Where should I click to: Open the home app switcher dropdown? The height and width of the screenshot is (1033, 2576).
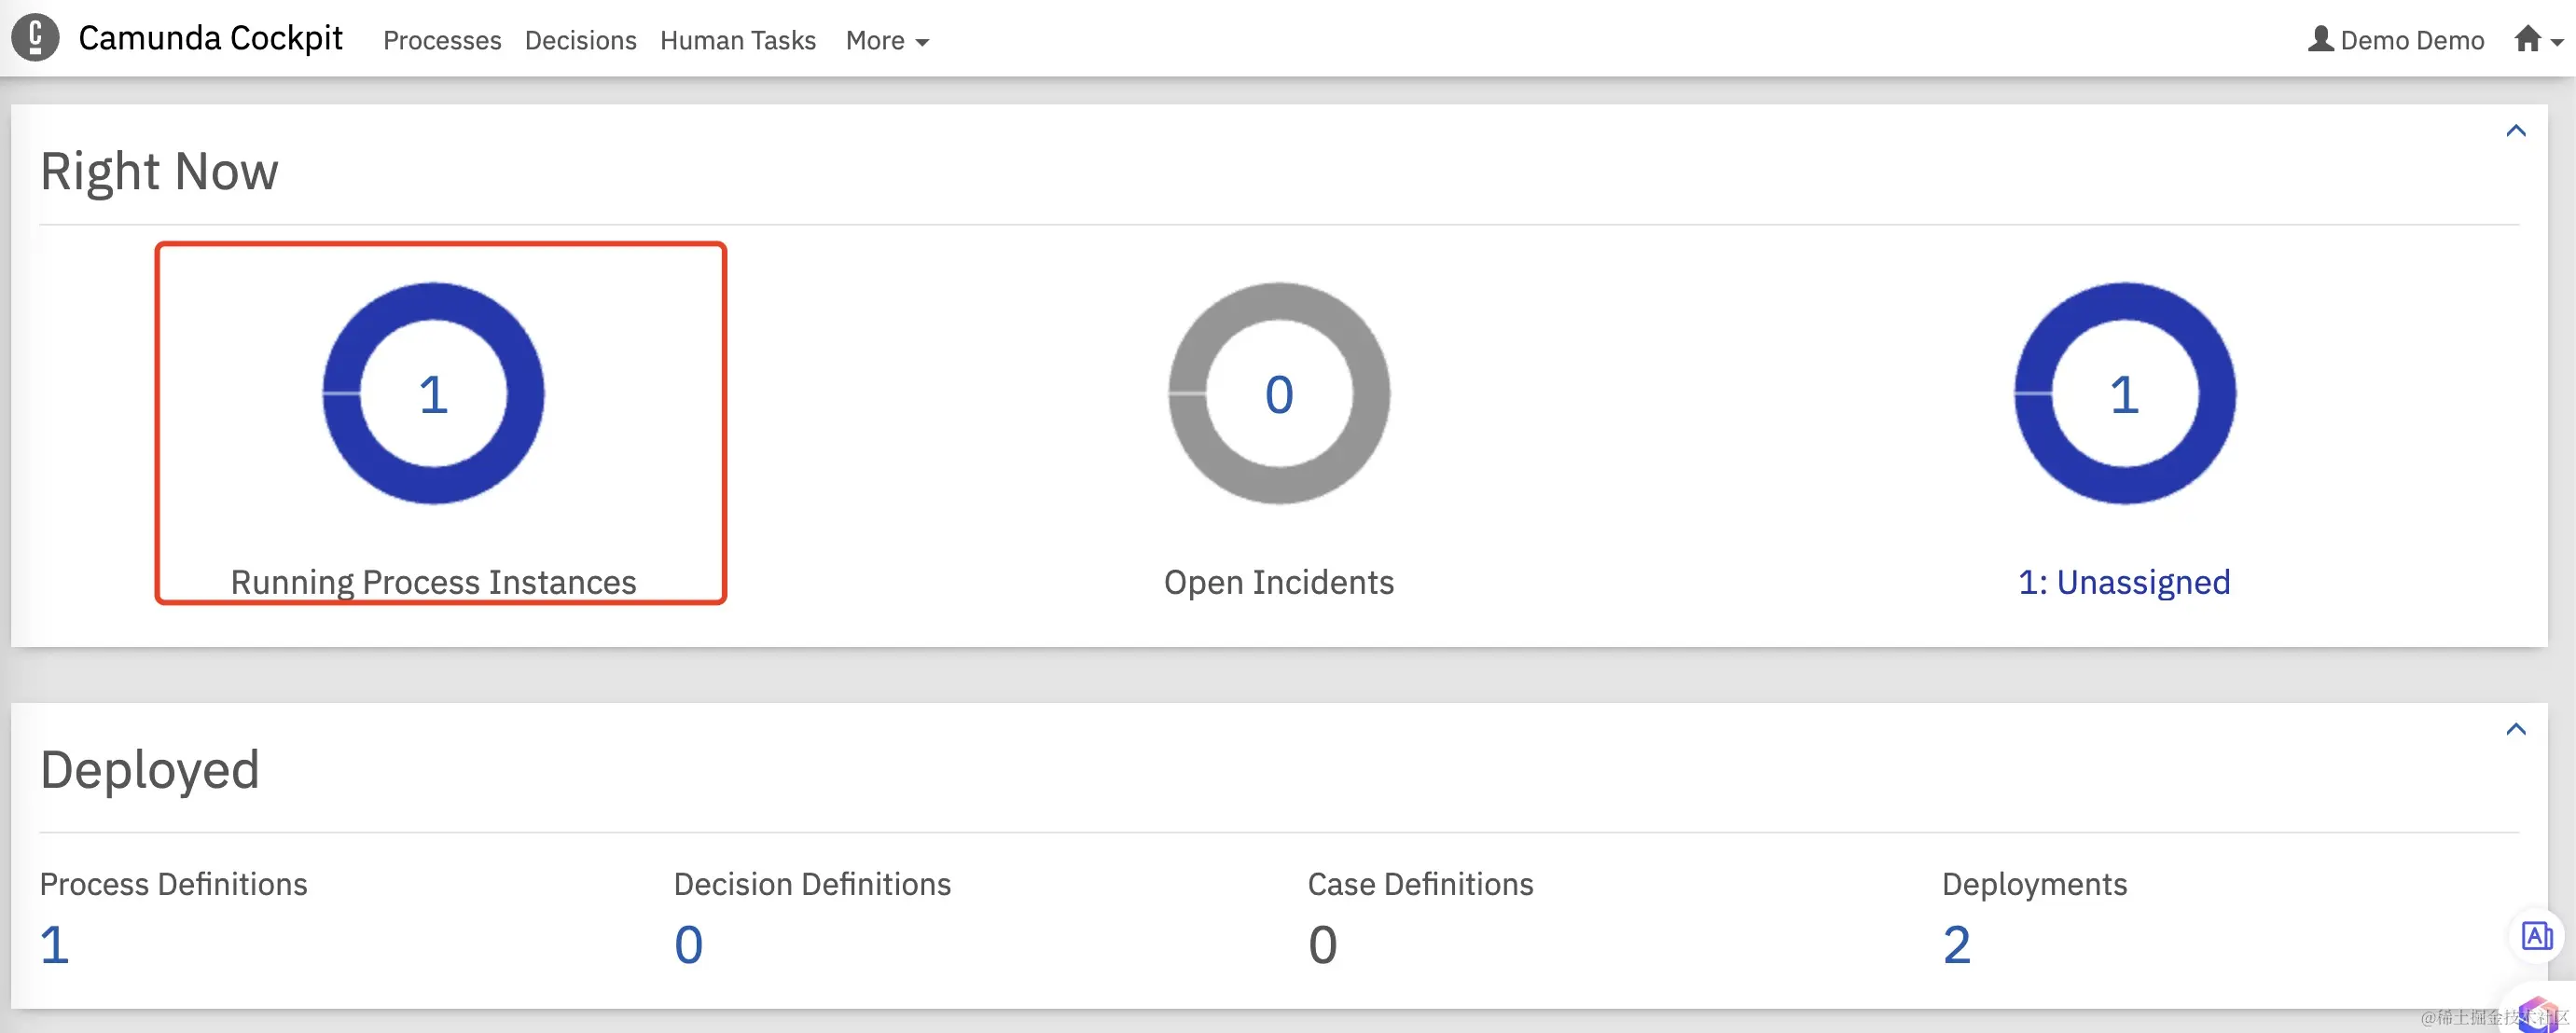point(2539,40)
